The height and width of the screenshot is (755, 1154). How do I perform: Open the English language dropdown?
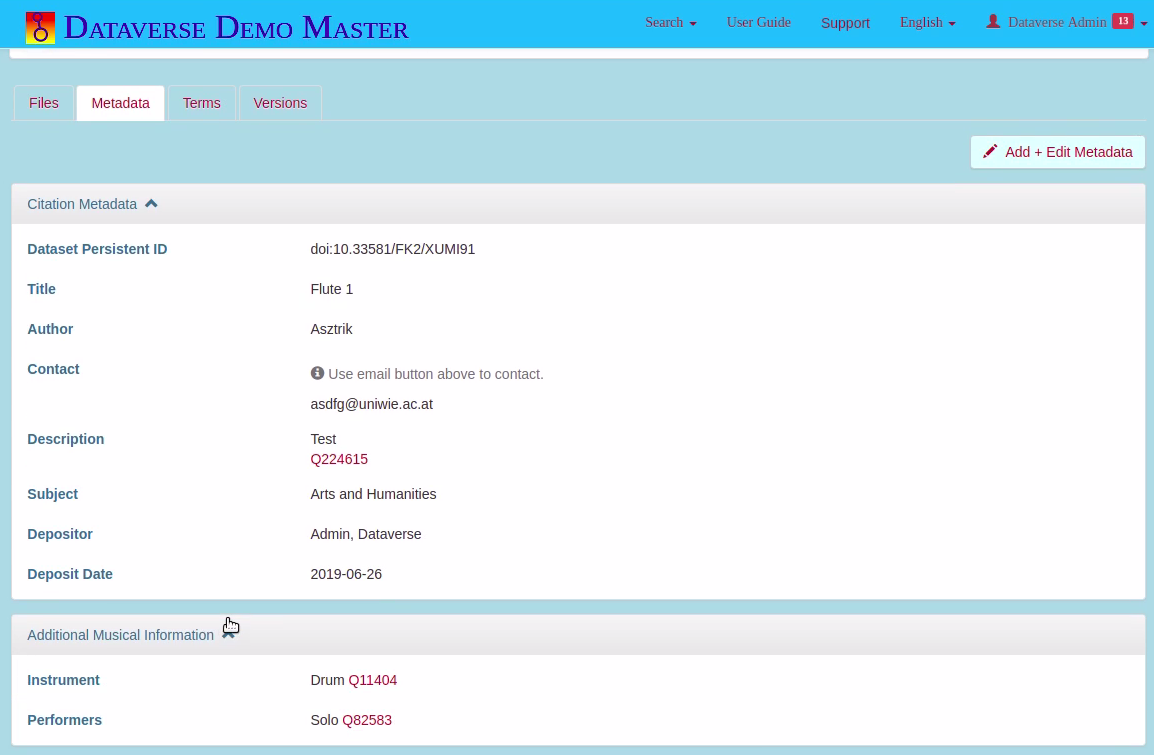(927, 22)
